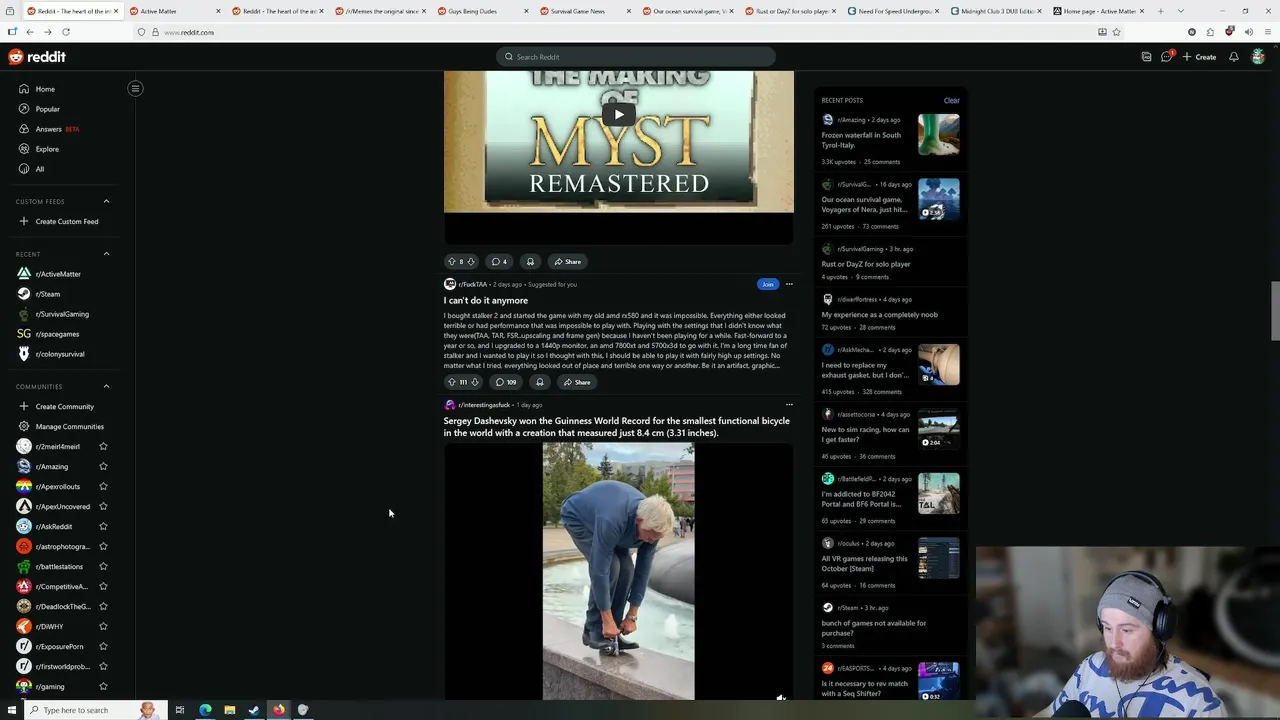Switch to Midnight Club 3 DUB Edition tab
The image size is (1280, 720).
pos(994,11)
